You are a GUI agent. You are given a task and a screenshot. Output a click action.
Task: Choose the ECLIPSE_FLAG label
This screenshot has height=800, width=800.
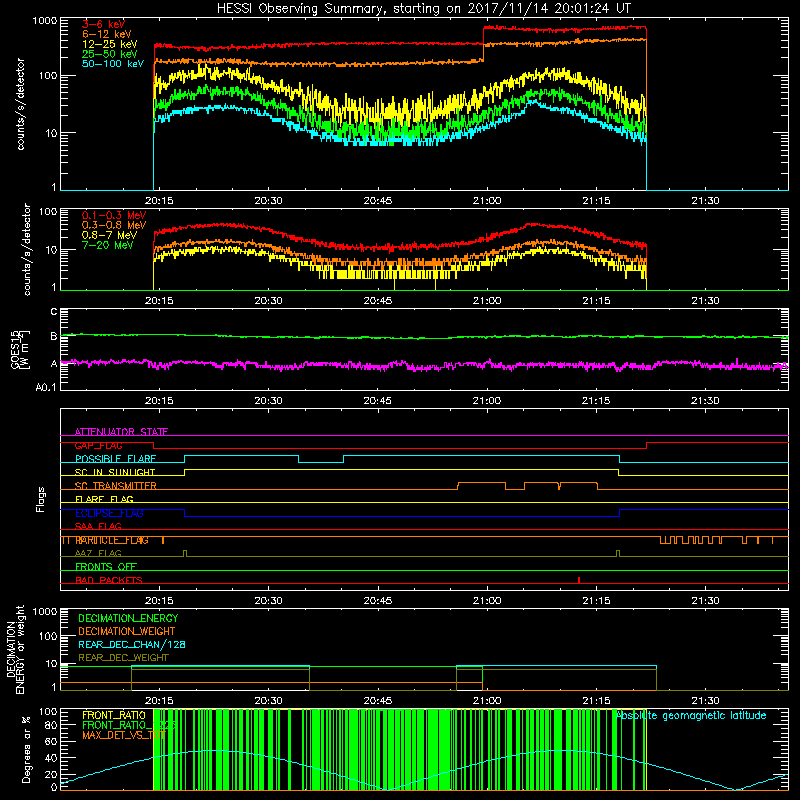click(x=109, y=513)
